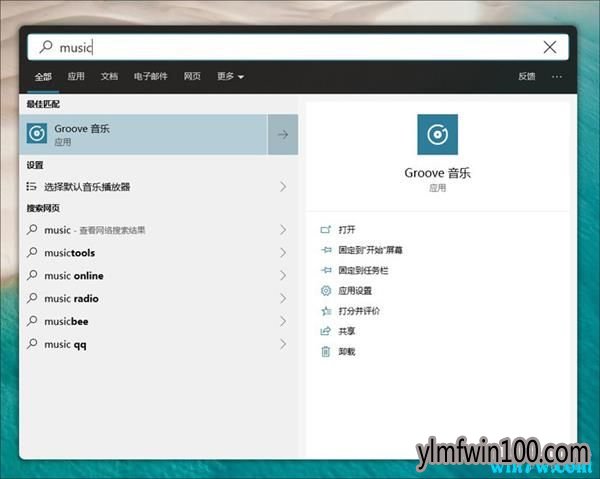600x479 pixels.
Task: Choose 固定到任务栏 action
Action: pos(363,270)
